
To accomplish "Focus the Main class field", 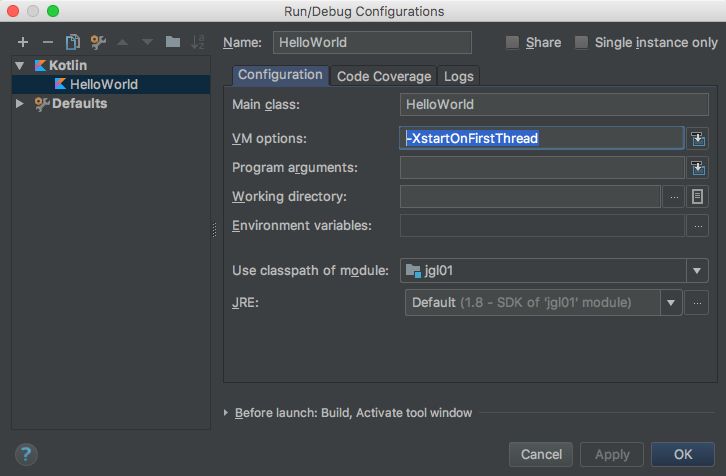I will coord(554,105).
